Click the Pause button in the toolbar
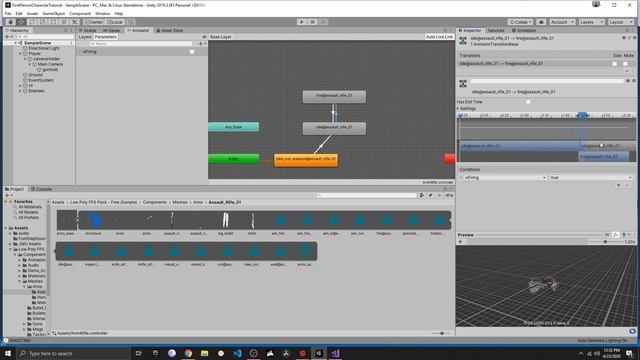This screenshot has height=360, width=640. (313, 22)
